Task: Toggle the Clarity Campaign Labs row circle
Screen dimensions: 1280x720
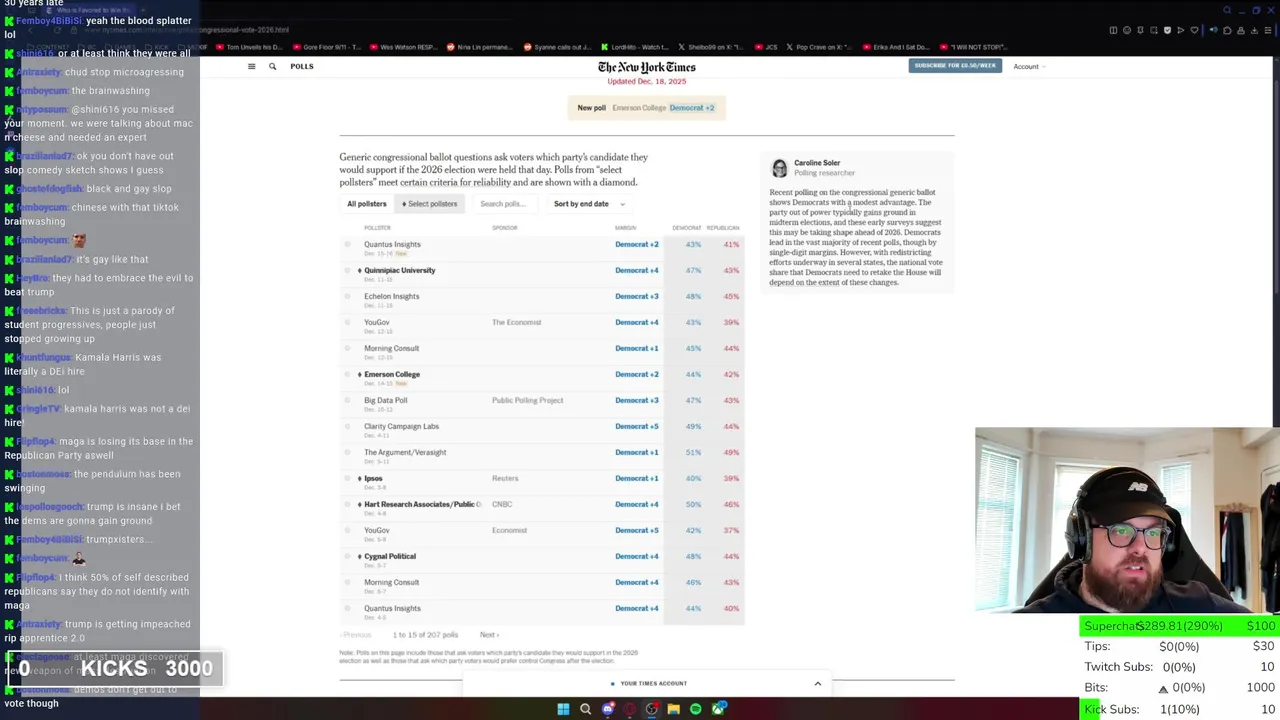Action: [x=348, y=426]
